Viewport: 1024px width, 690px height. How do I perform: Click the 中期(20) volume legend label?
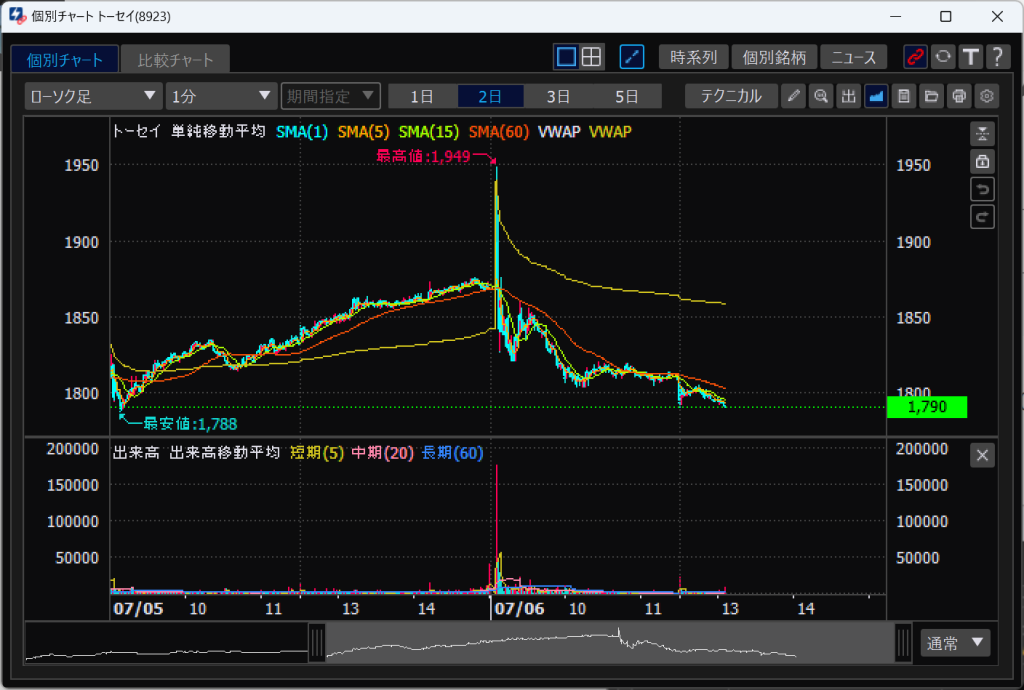tap(382, 453)
